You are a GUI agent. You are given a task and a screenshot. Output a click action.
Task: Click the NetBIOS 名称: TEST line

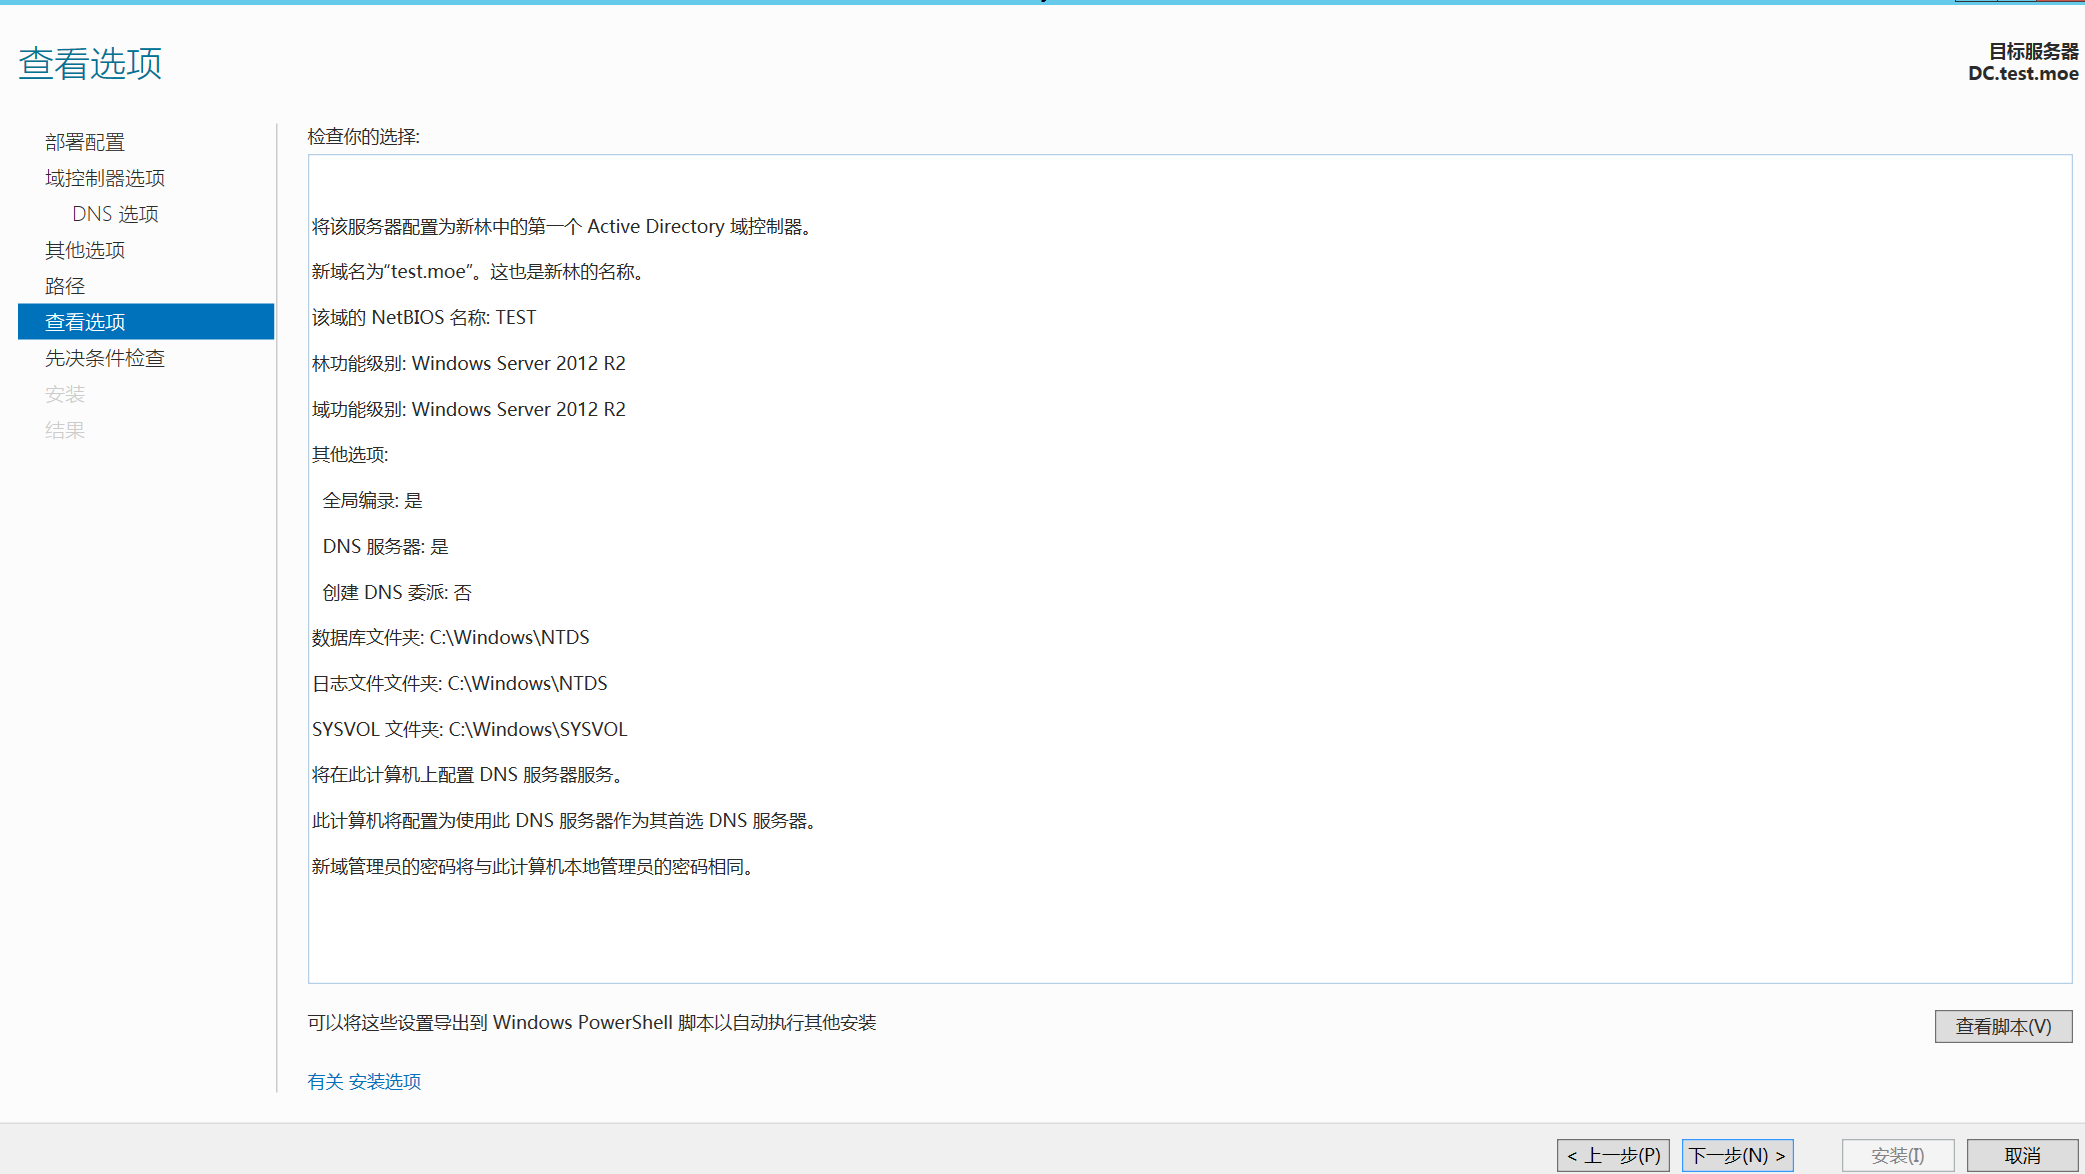coord(424,318)
